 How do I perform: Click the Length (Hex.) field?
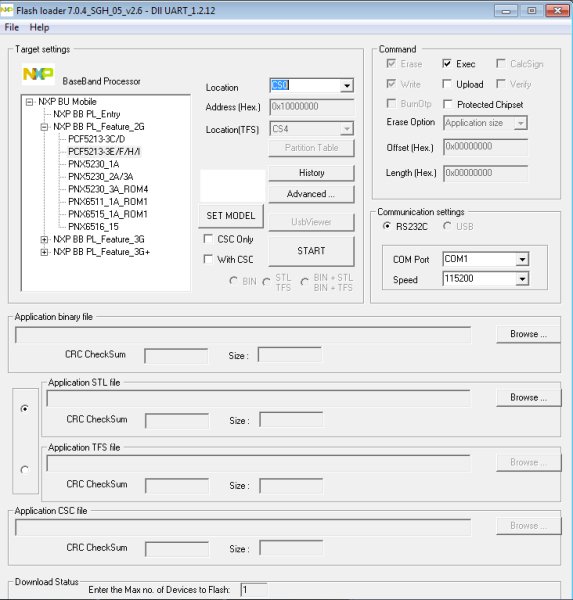tap(485, 173)
